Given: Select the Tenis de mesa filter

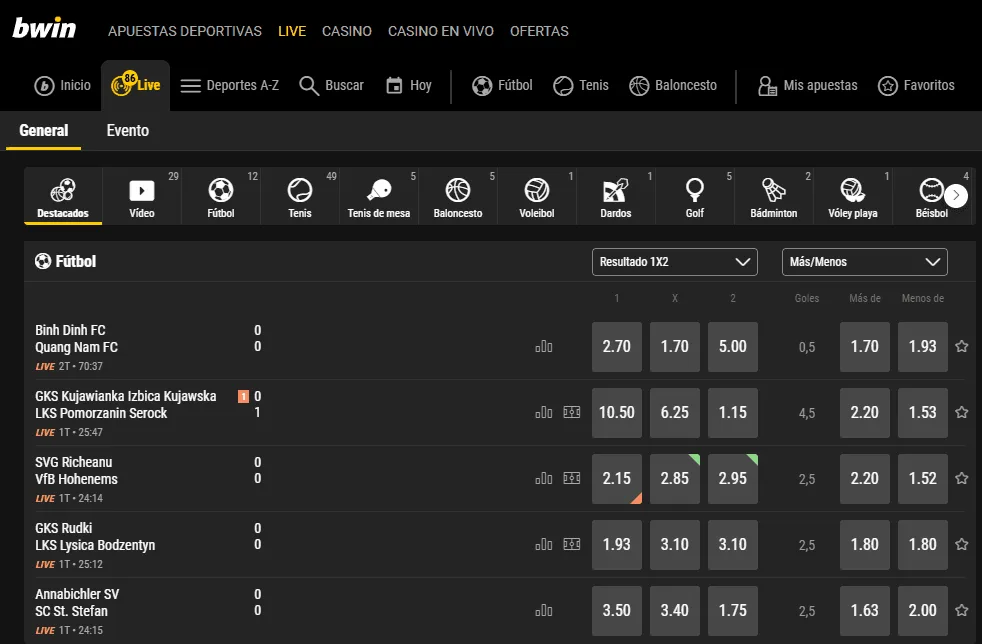Looking at the screenshot, I should [379, 197].
